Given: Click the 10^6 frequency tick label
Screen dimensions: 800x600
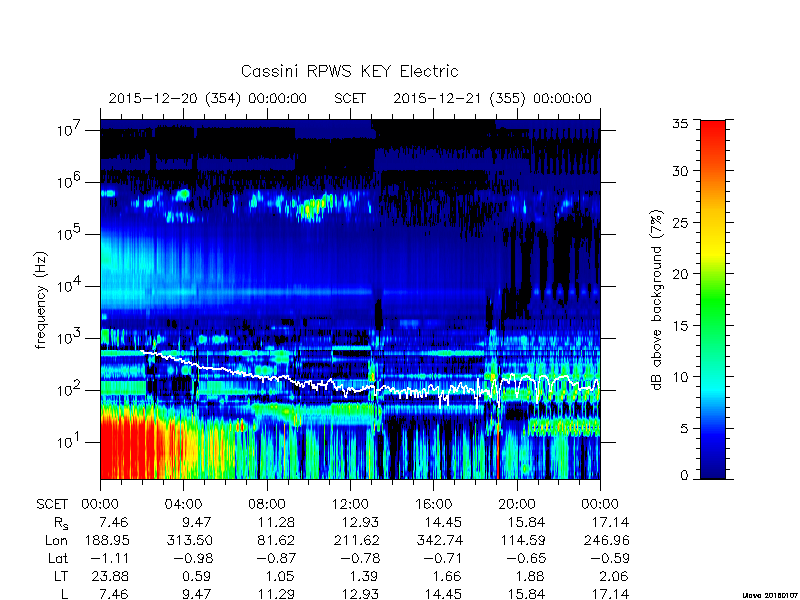Looking at the screenshot, I should (68, 182).
